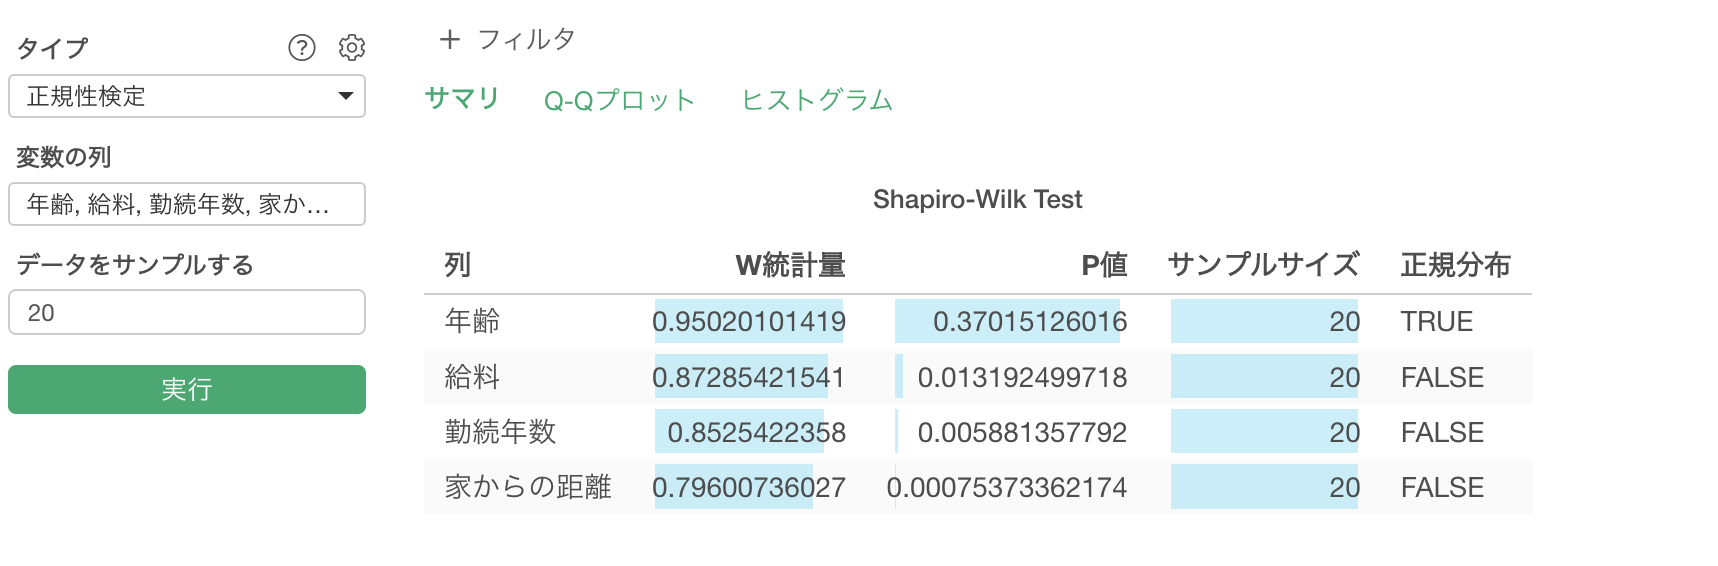
Task: Click the sample size input field showing 20
Action: (x=186, y=312)
